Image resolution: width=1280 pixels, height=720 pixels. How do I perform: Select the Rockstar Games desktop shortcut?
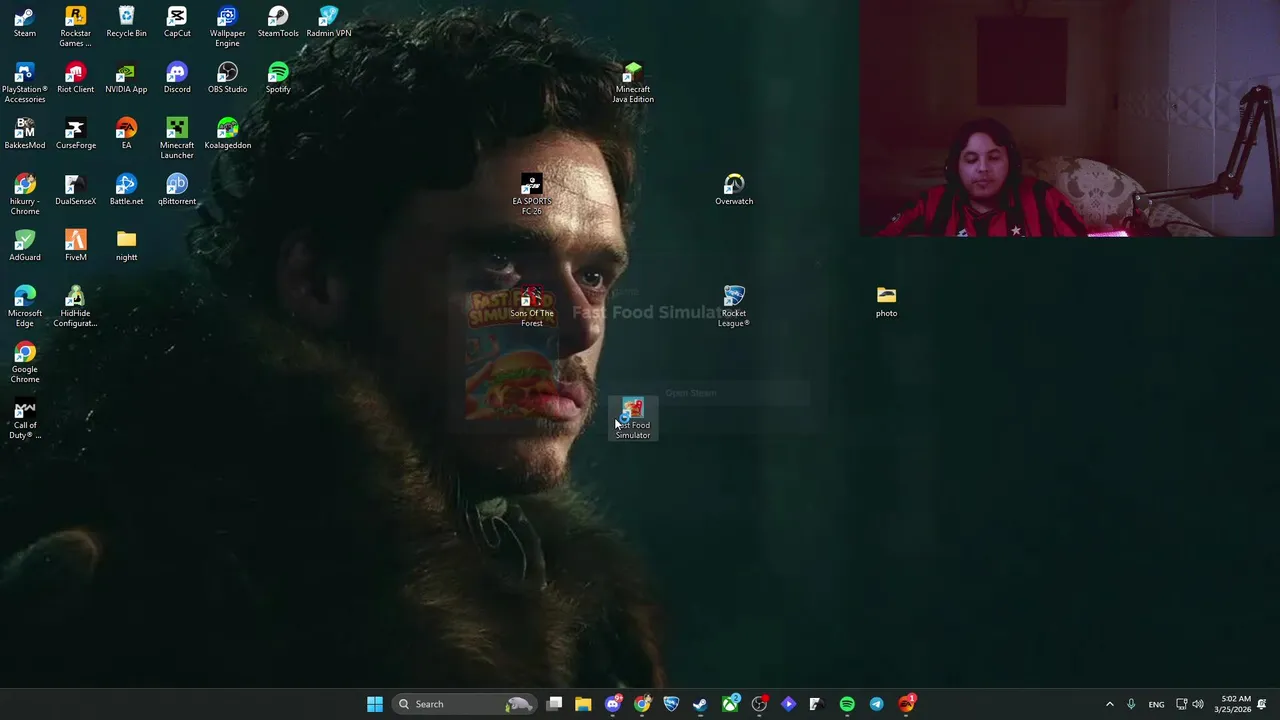75,26
